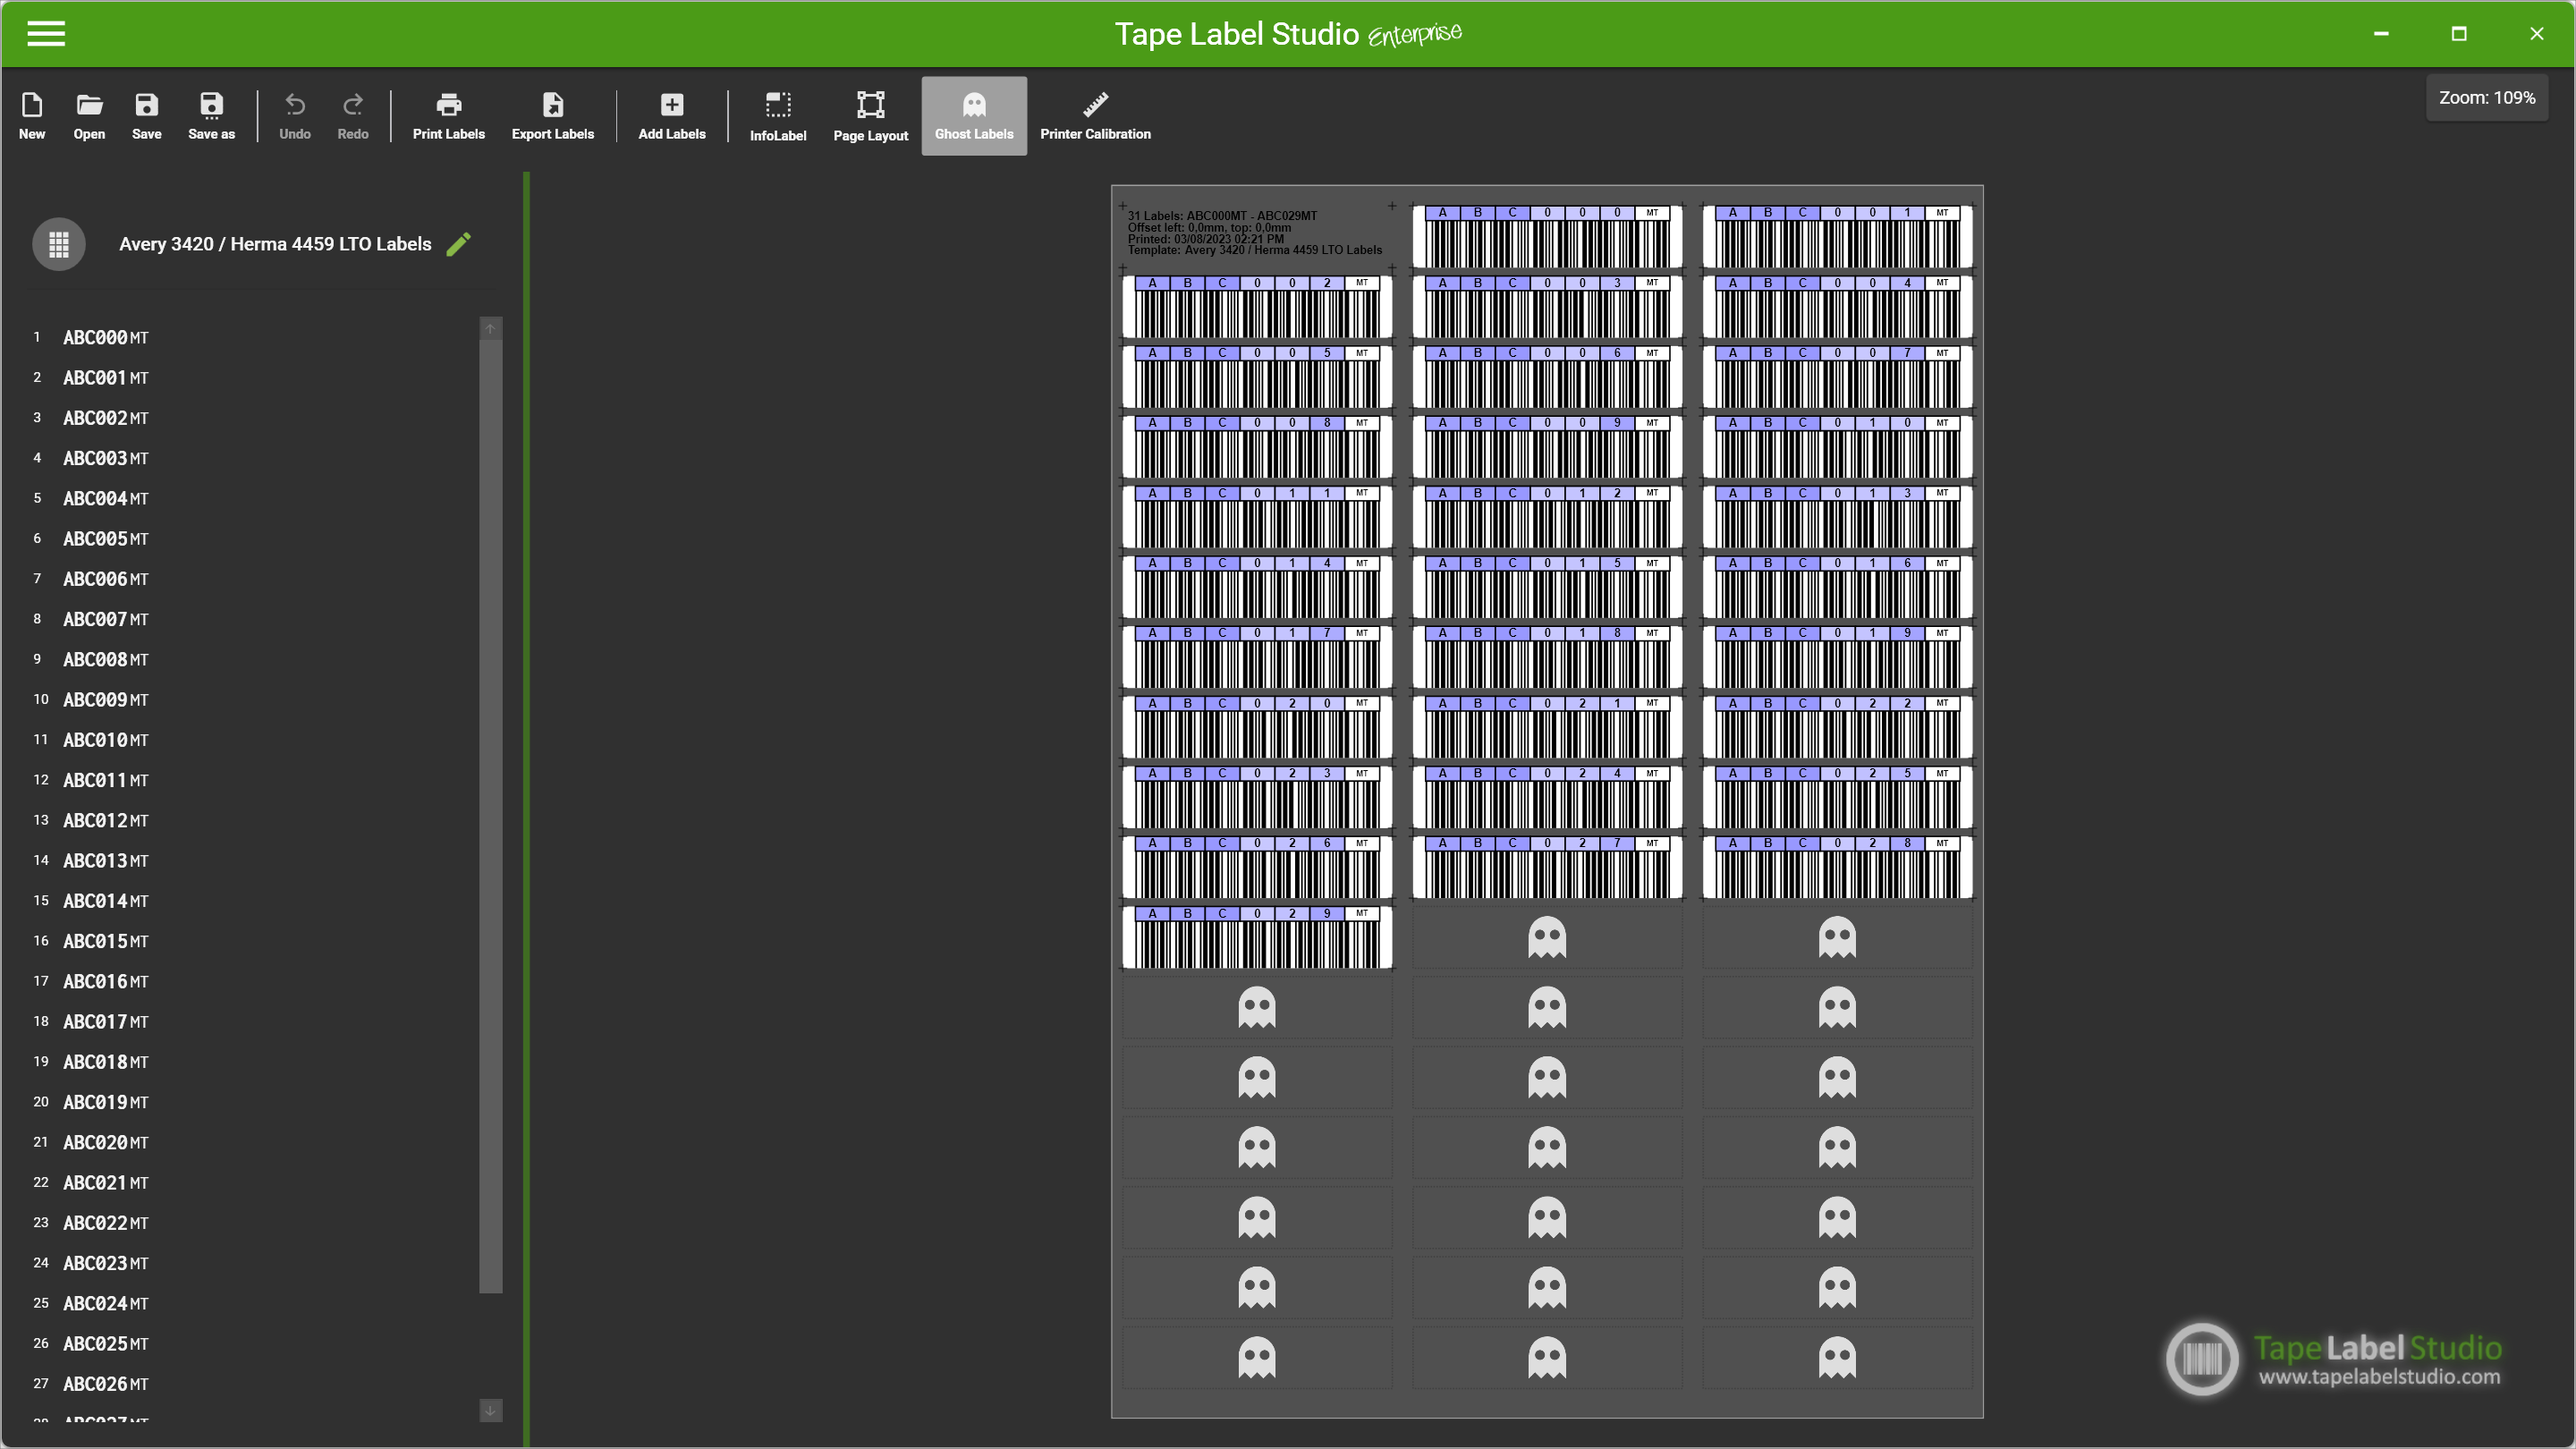
Task: Select list entry ABC000MT
Action: click(105, 338)
